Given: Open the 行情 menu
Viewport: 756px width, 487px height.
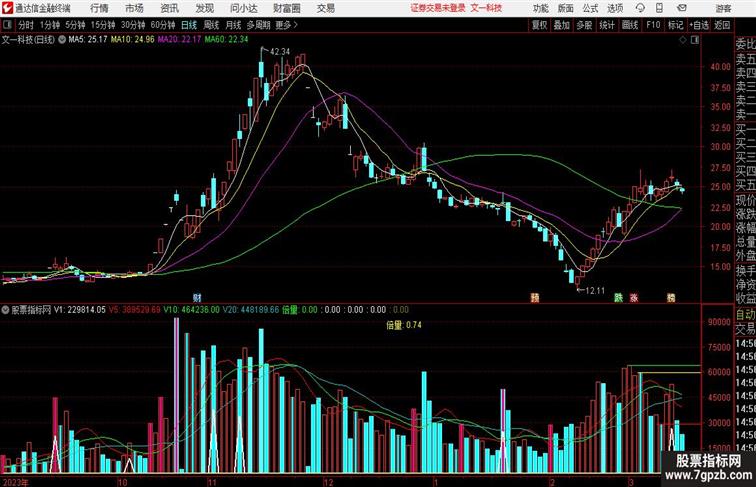Looking at the screenshot, I should (x=99, y=8).
